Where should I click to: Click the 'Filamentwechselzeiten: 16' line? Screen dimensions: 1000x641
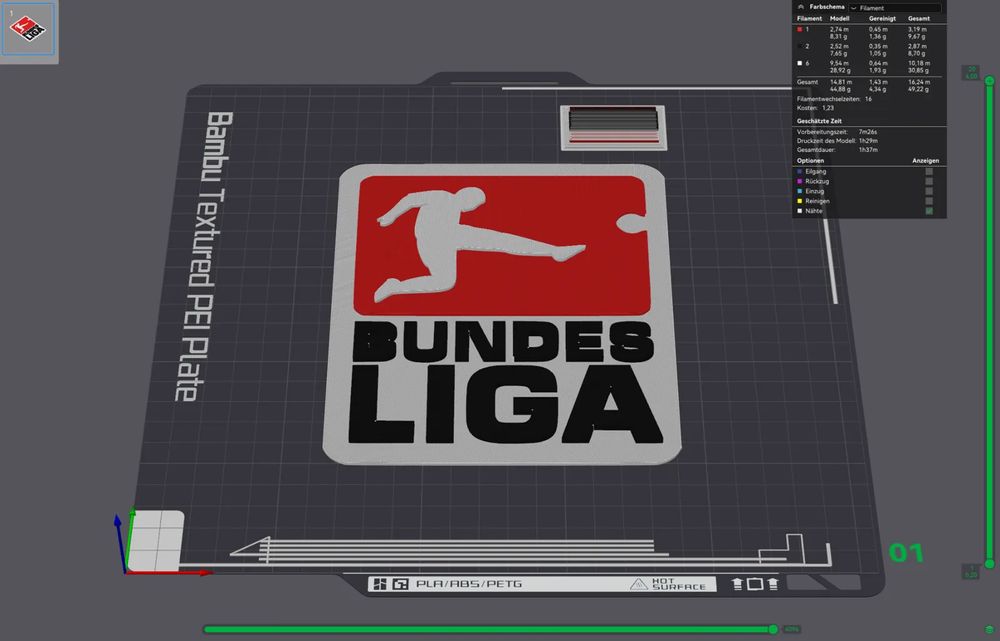point(834,99)
